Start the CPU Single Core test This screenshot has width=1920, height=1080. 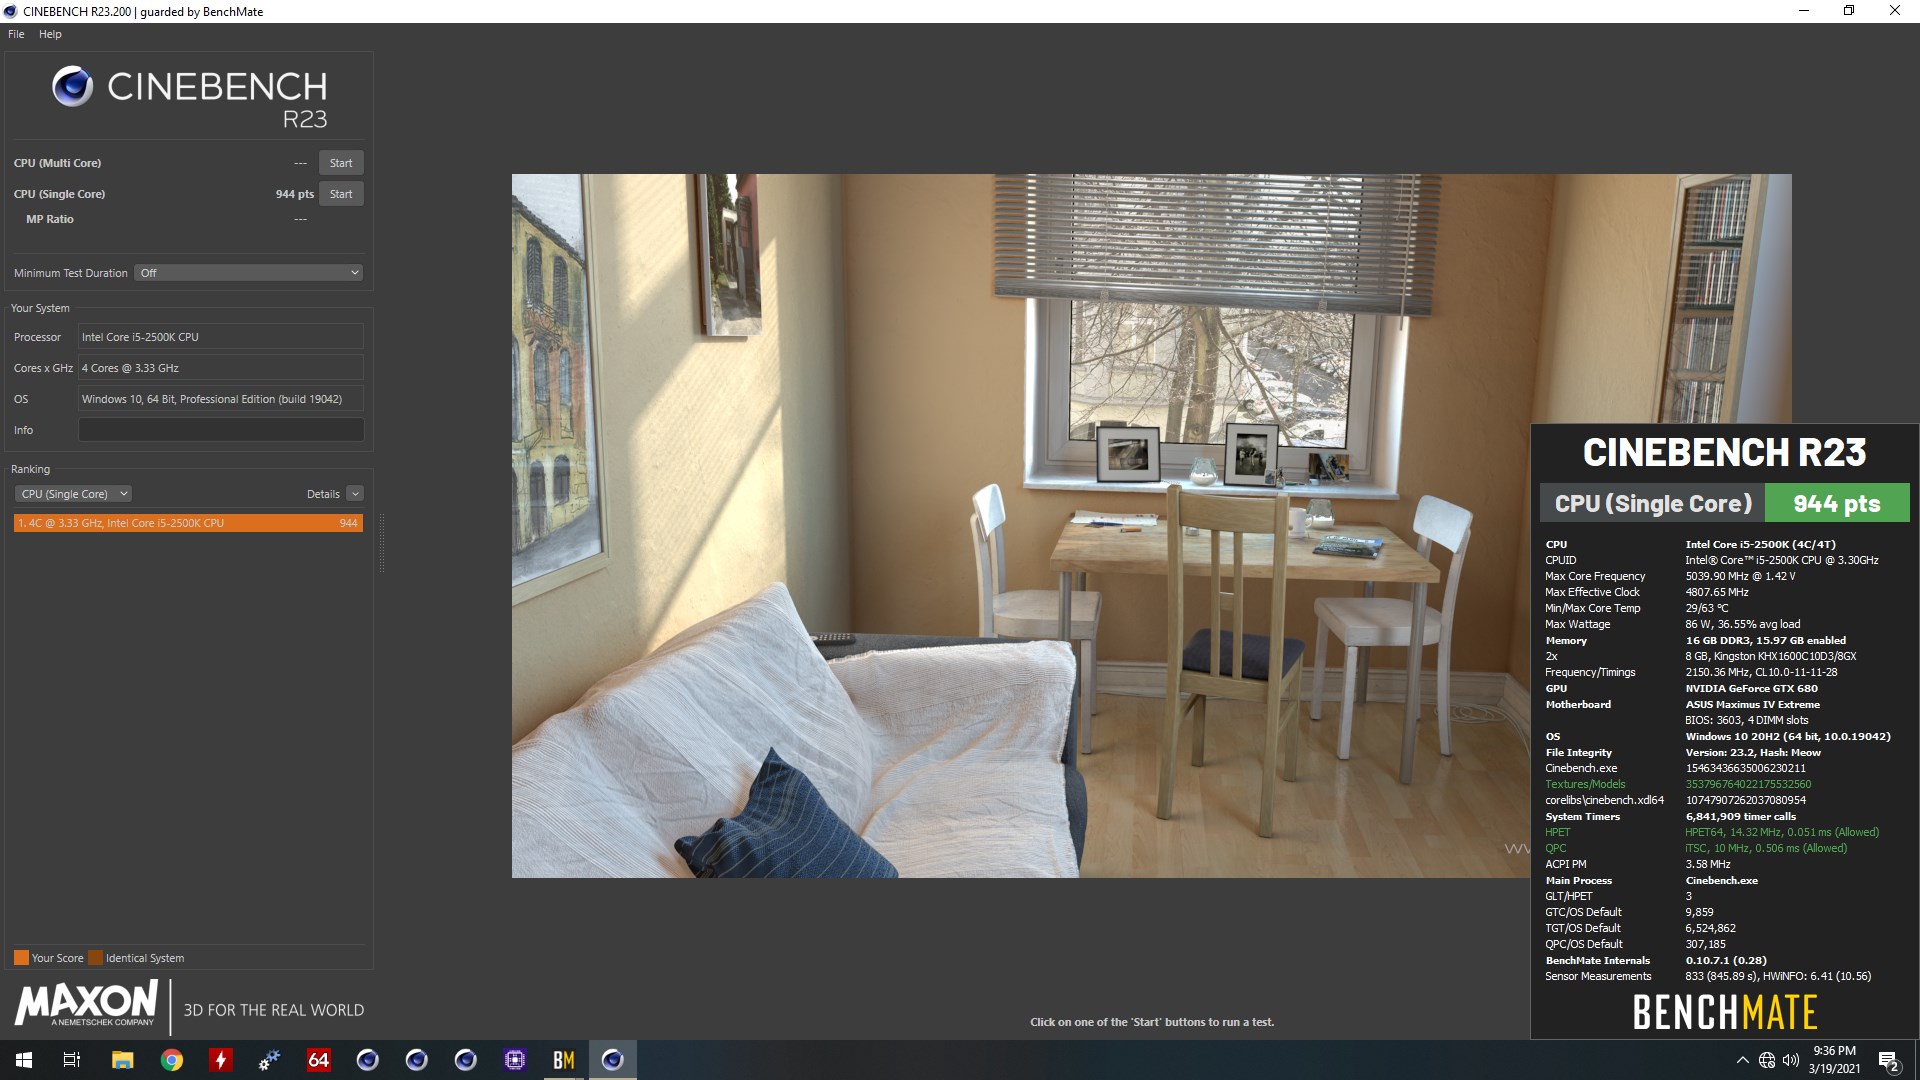point(341,194)
